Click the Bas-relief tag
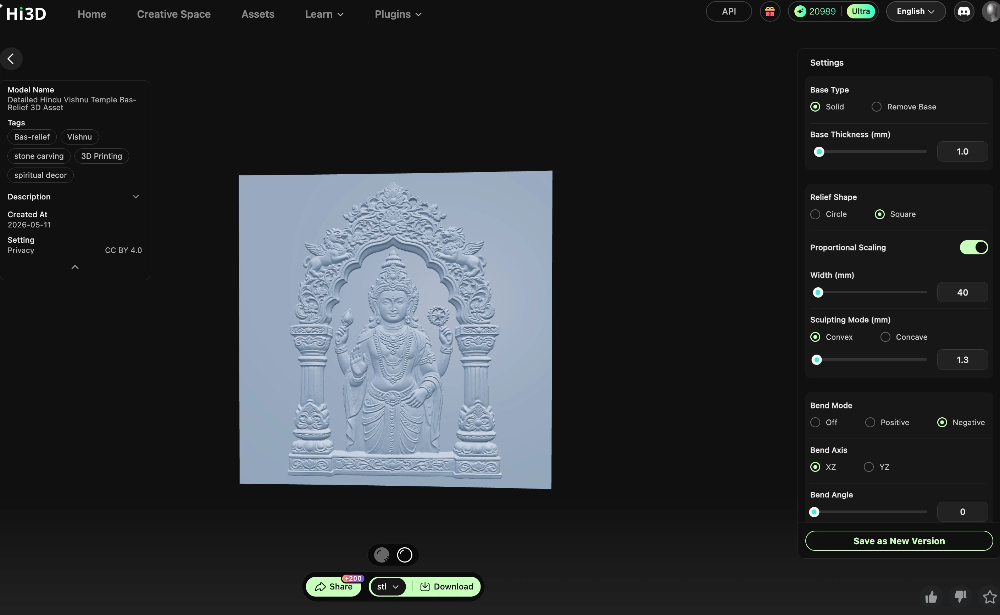Image resolution: width=1000 pixels, height=615 pixels. point(32,137)
